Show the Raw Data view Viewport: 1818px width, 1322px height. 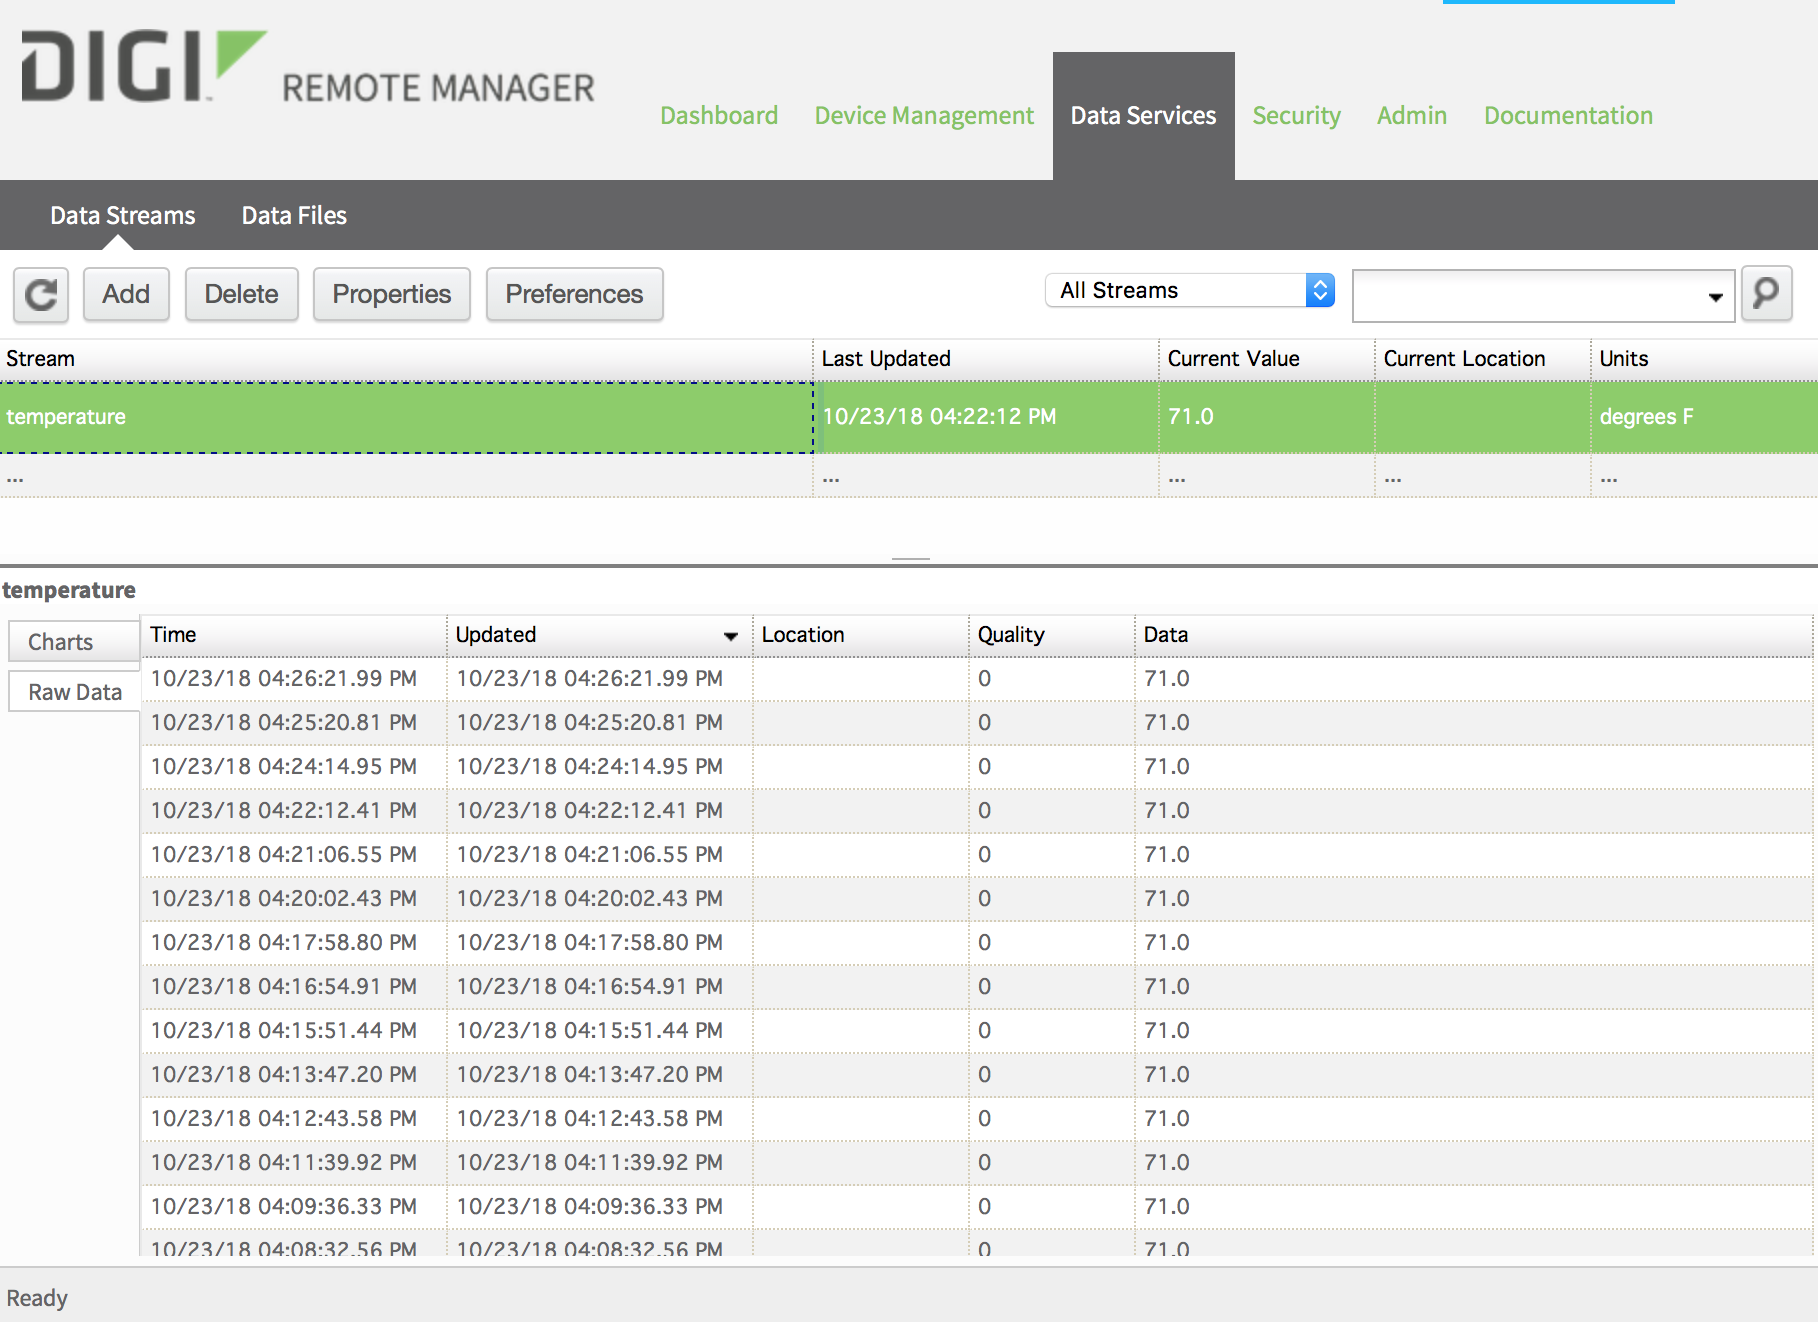[x=74, y=691]
